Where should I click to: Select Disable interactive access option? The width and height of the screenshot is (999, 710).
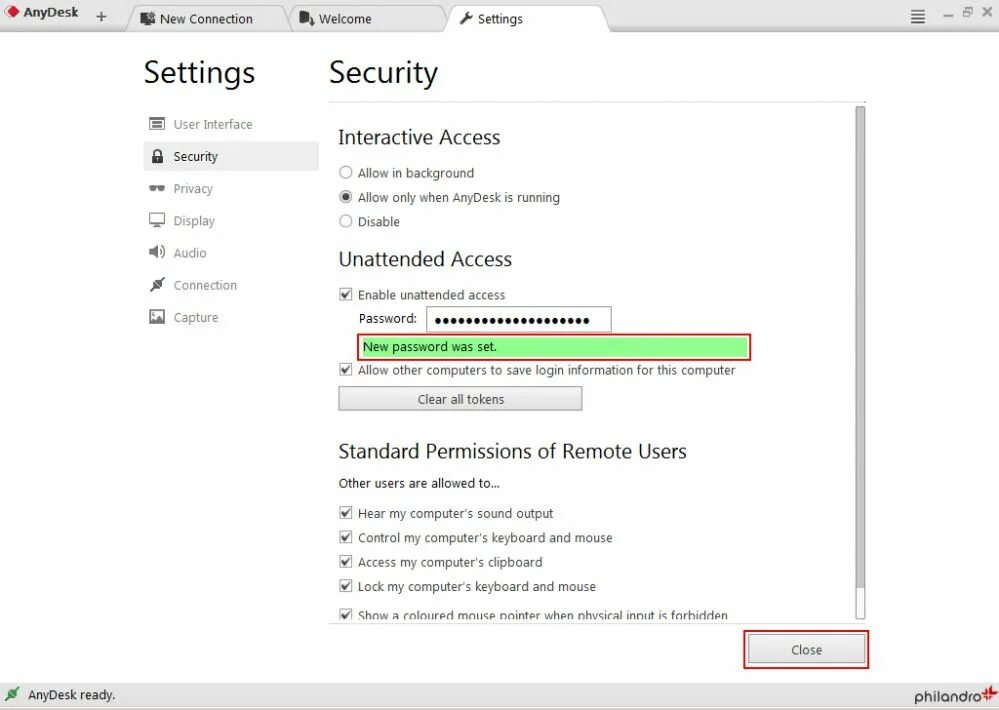tap(345, 221)
